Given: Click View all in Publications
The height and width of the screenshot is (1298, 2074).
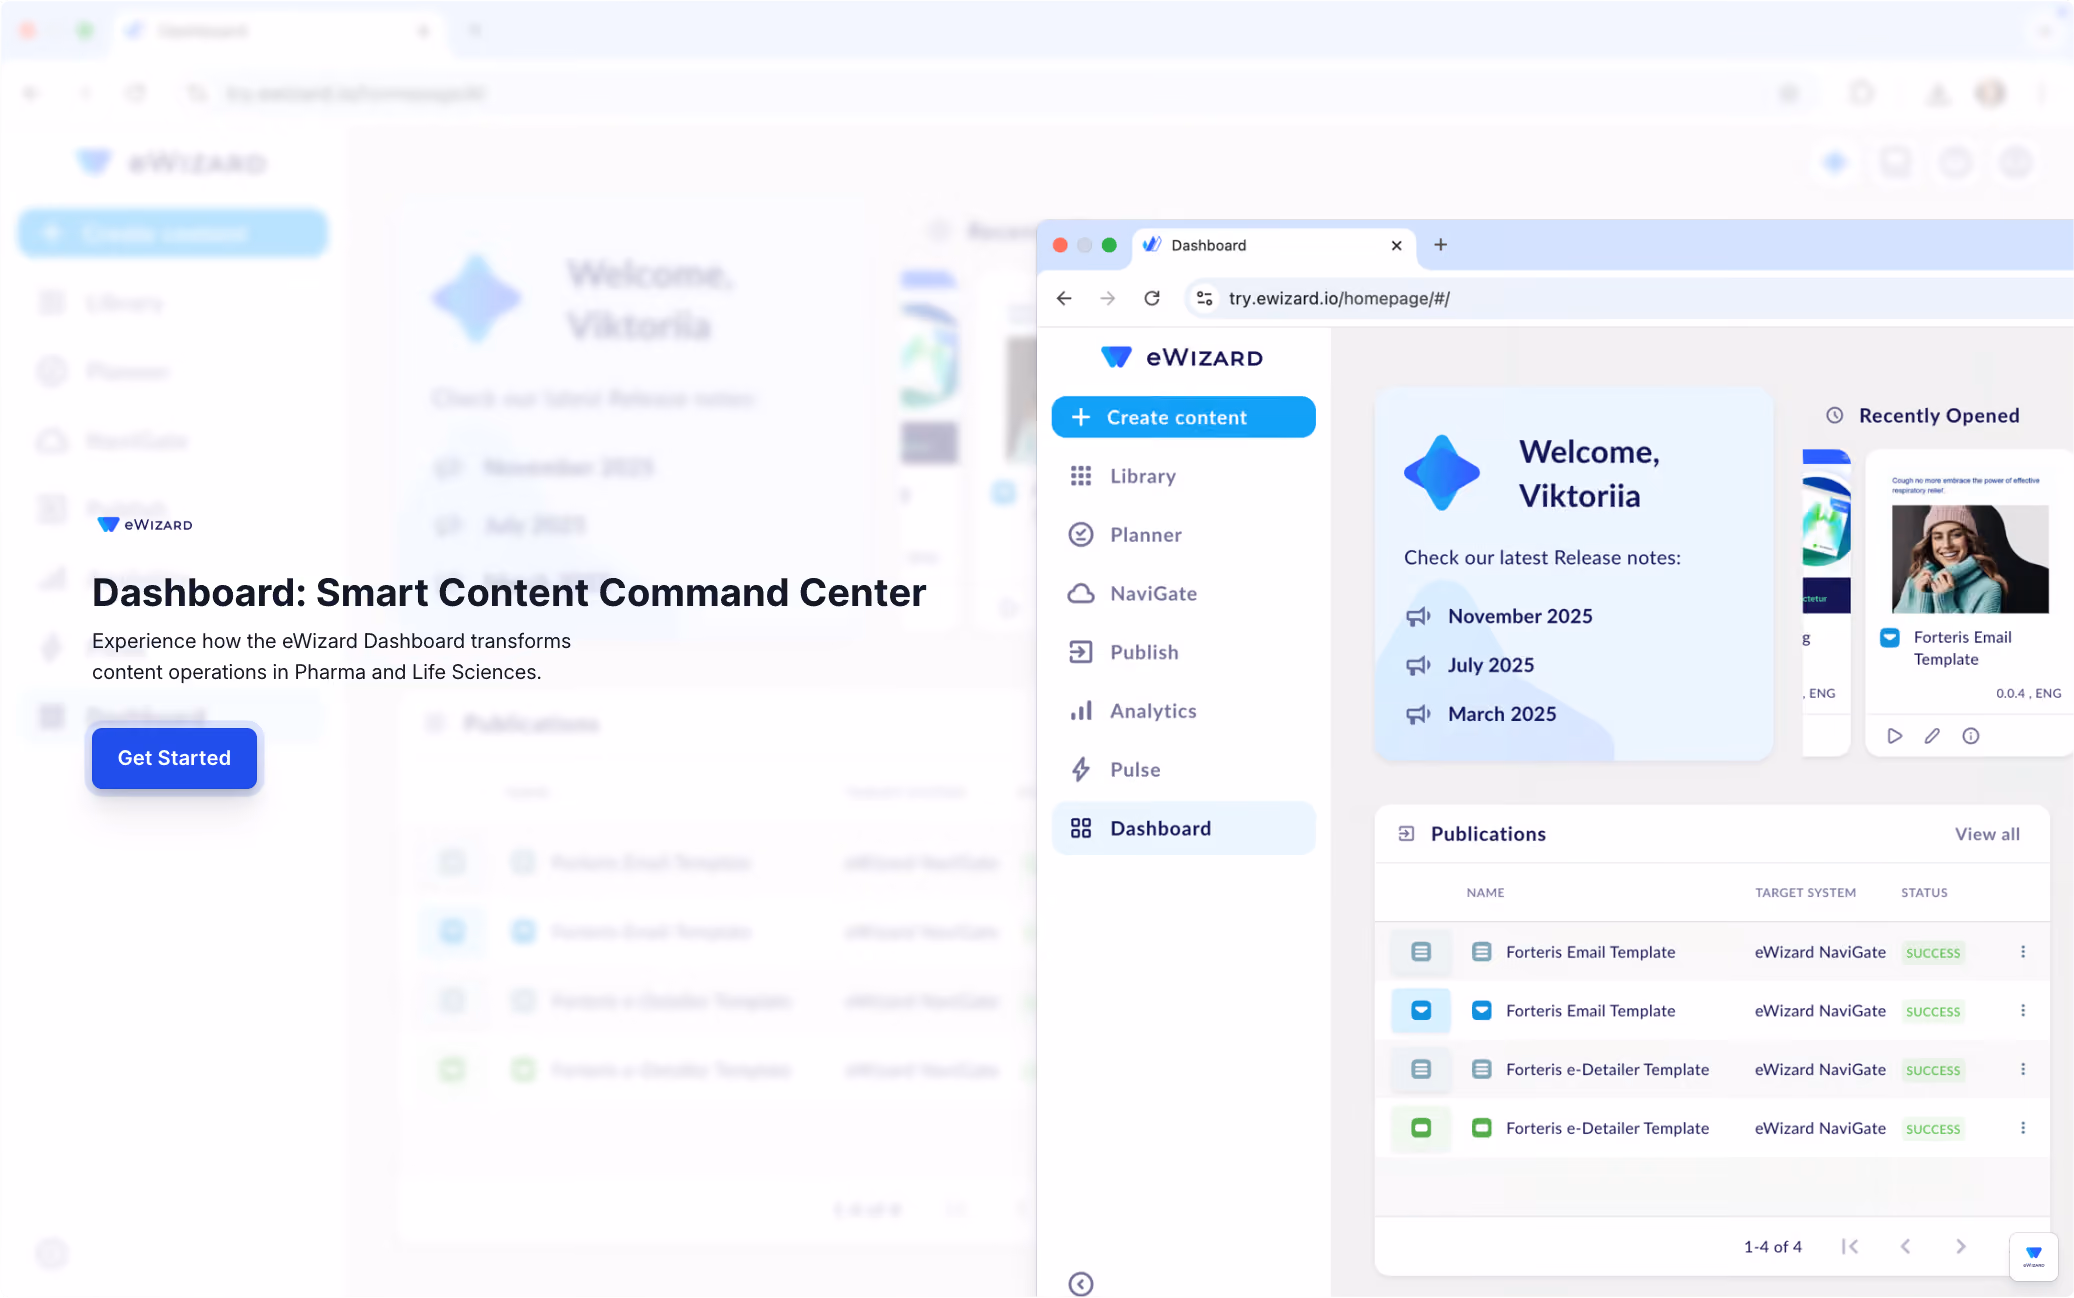Looking at the screenshot, I should tap(1987, 834).
